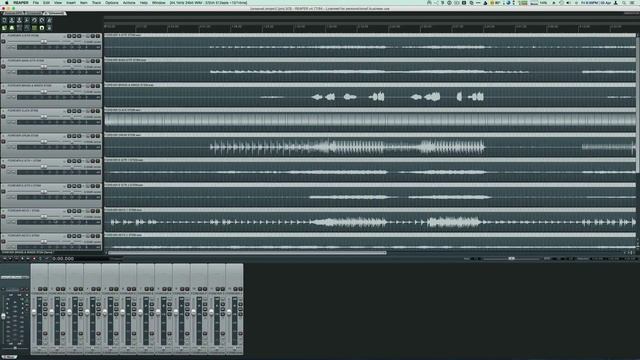Mute the E GTR STEM track
The image size is (640, 360).
(93, 36)
